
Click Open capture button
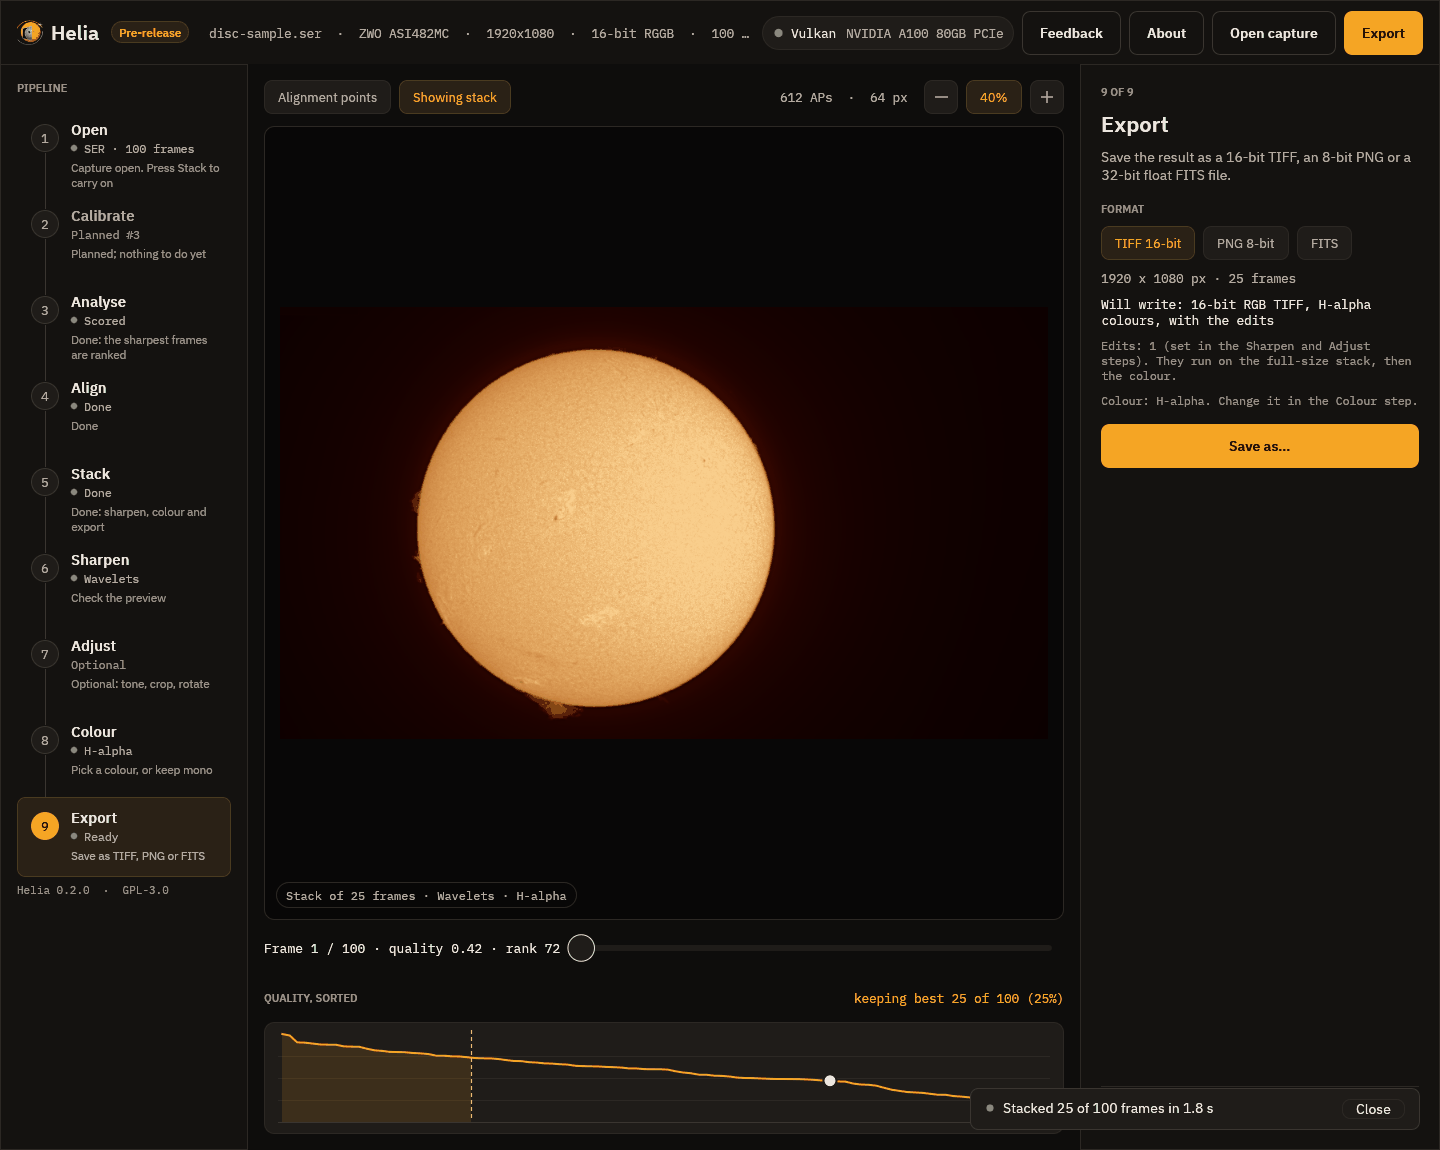pyautogui.click(x=1274, y=33)
